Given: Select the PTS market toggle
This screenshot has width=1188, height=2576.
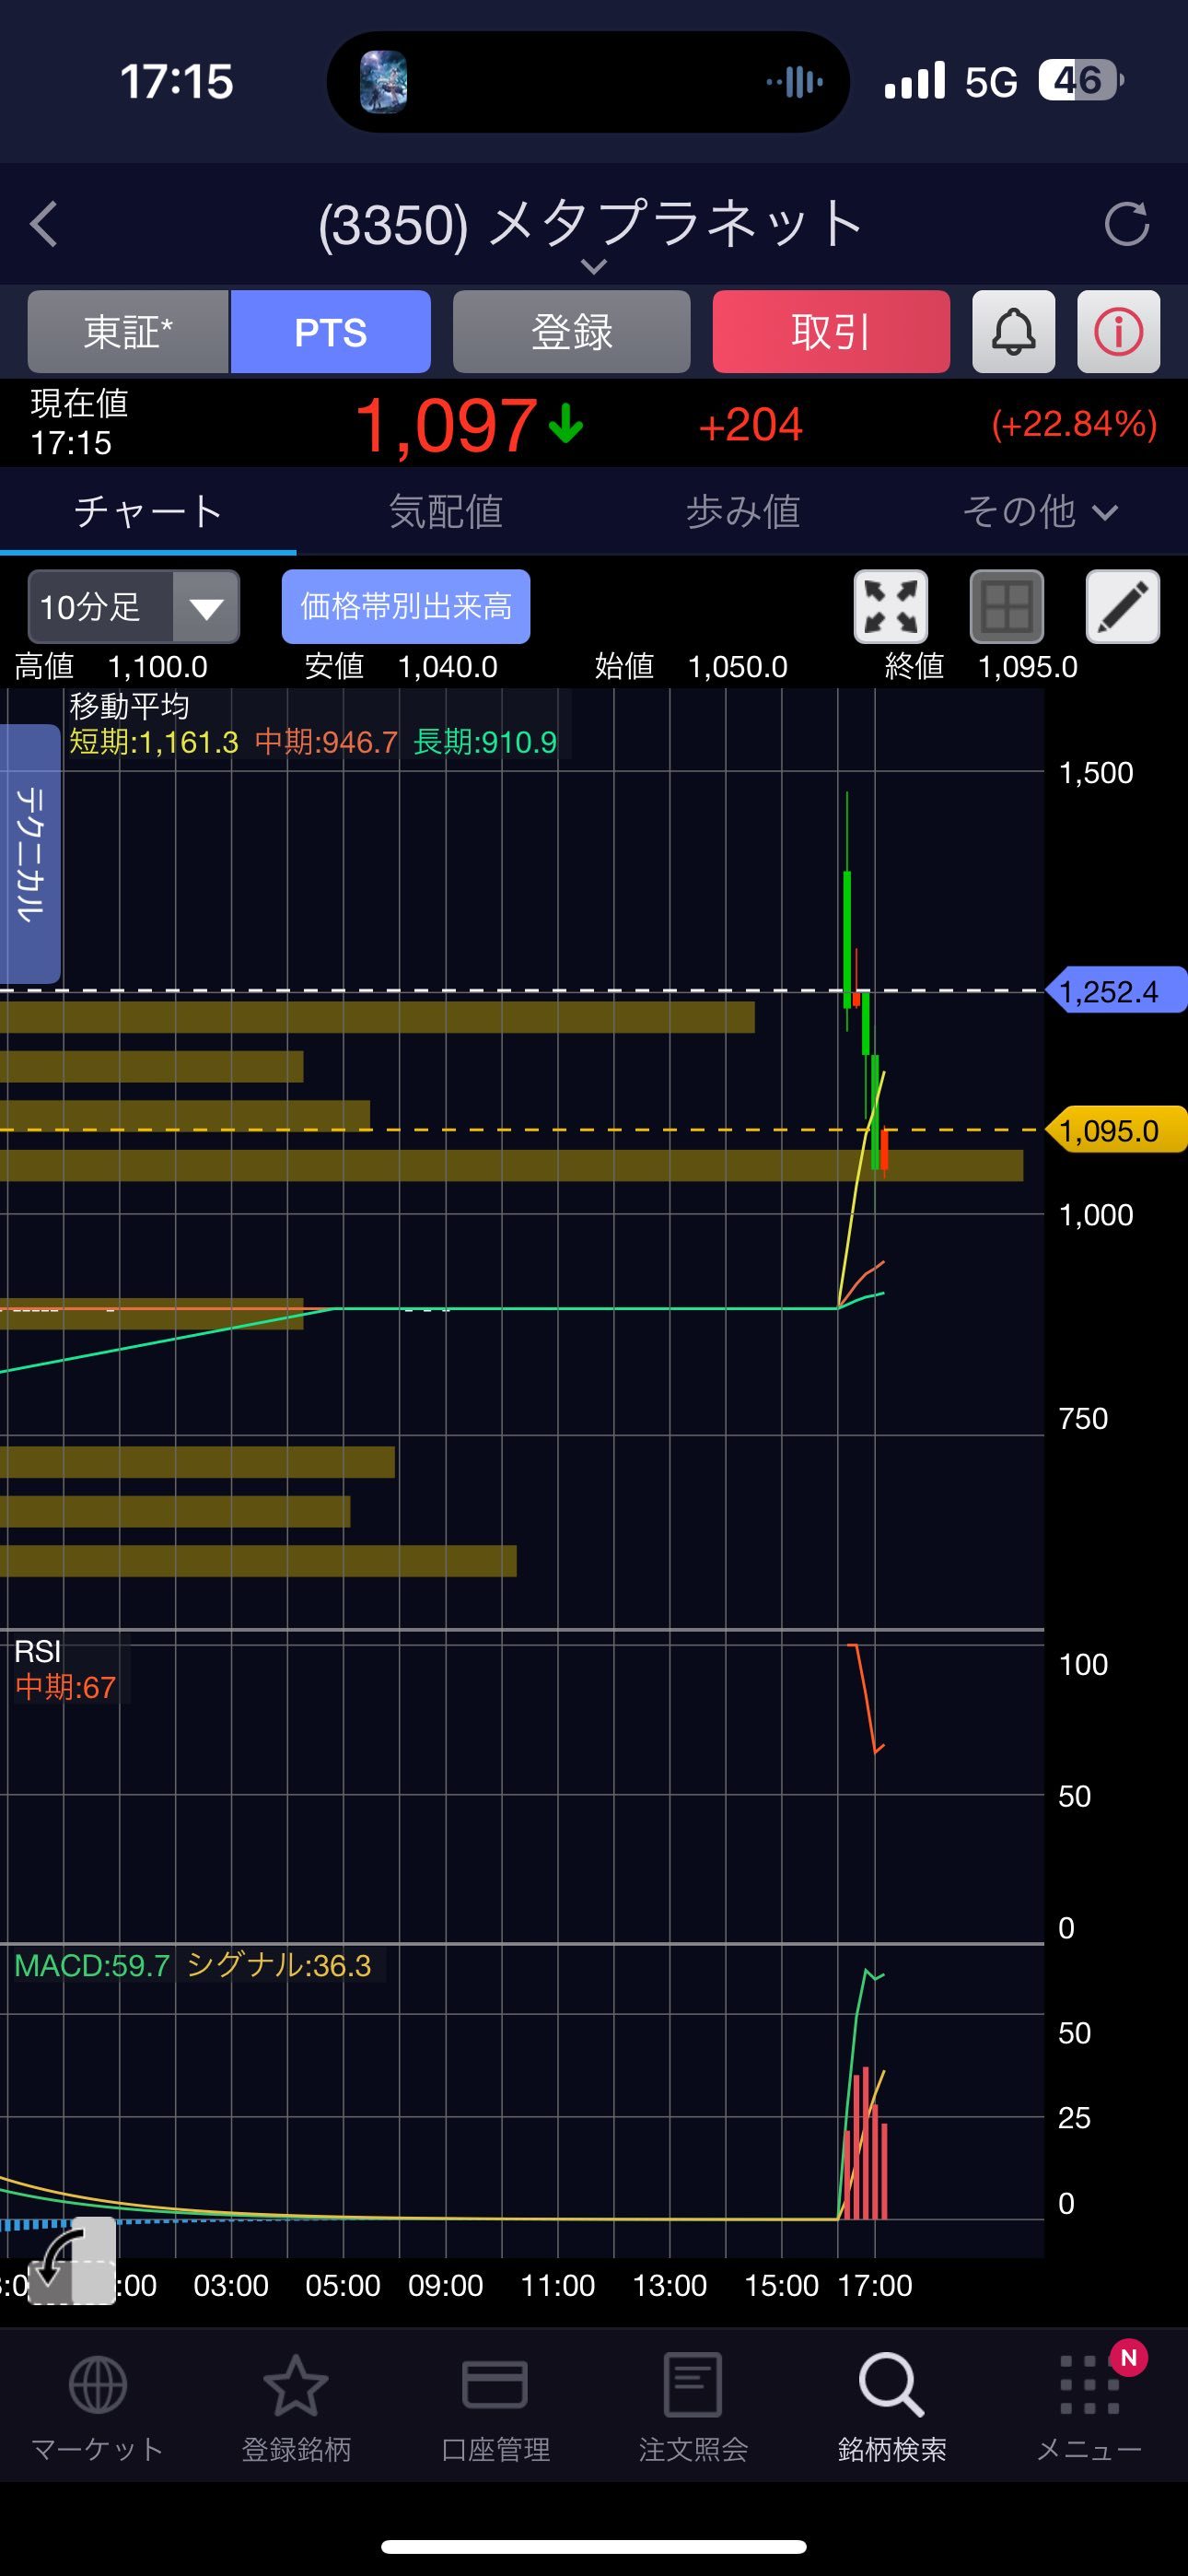Looking at the screenshot, I should [x=331, y=332].
